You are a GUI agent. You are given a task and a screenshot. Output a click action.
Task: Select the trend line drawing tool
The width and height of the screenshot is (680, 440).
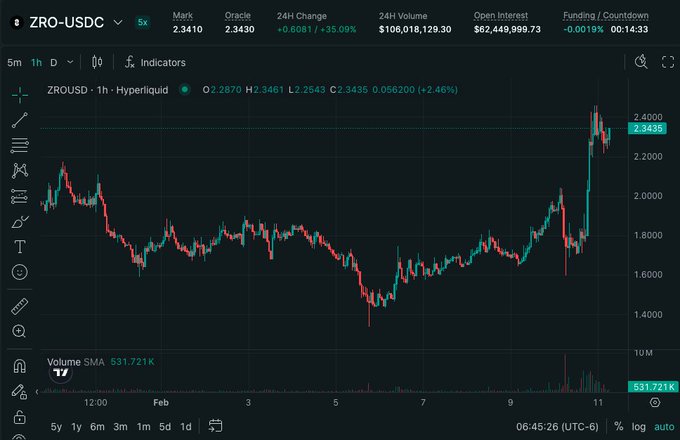pos(20,120)
